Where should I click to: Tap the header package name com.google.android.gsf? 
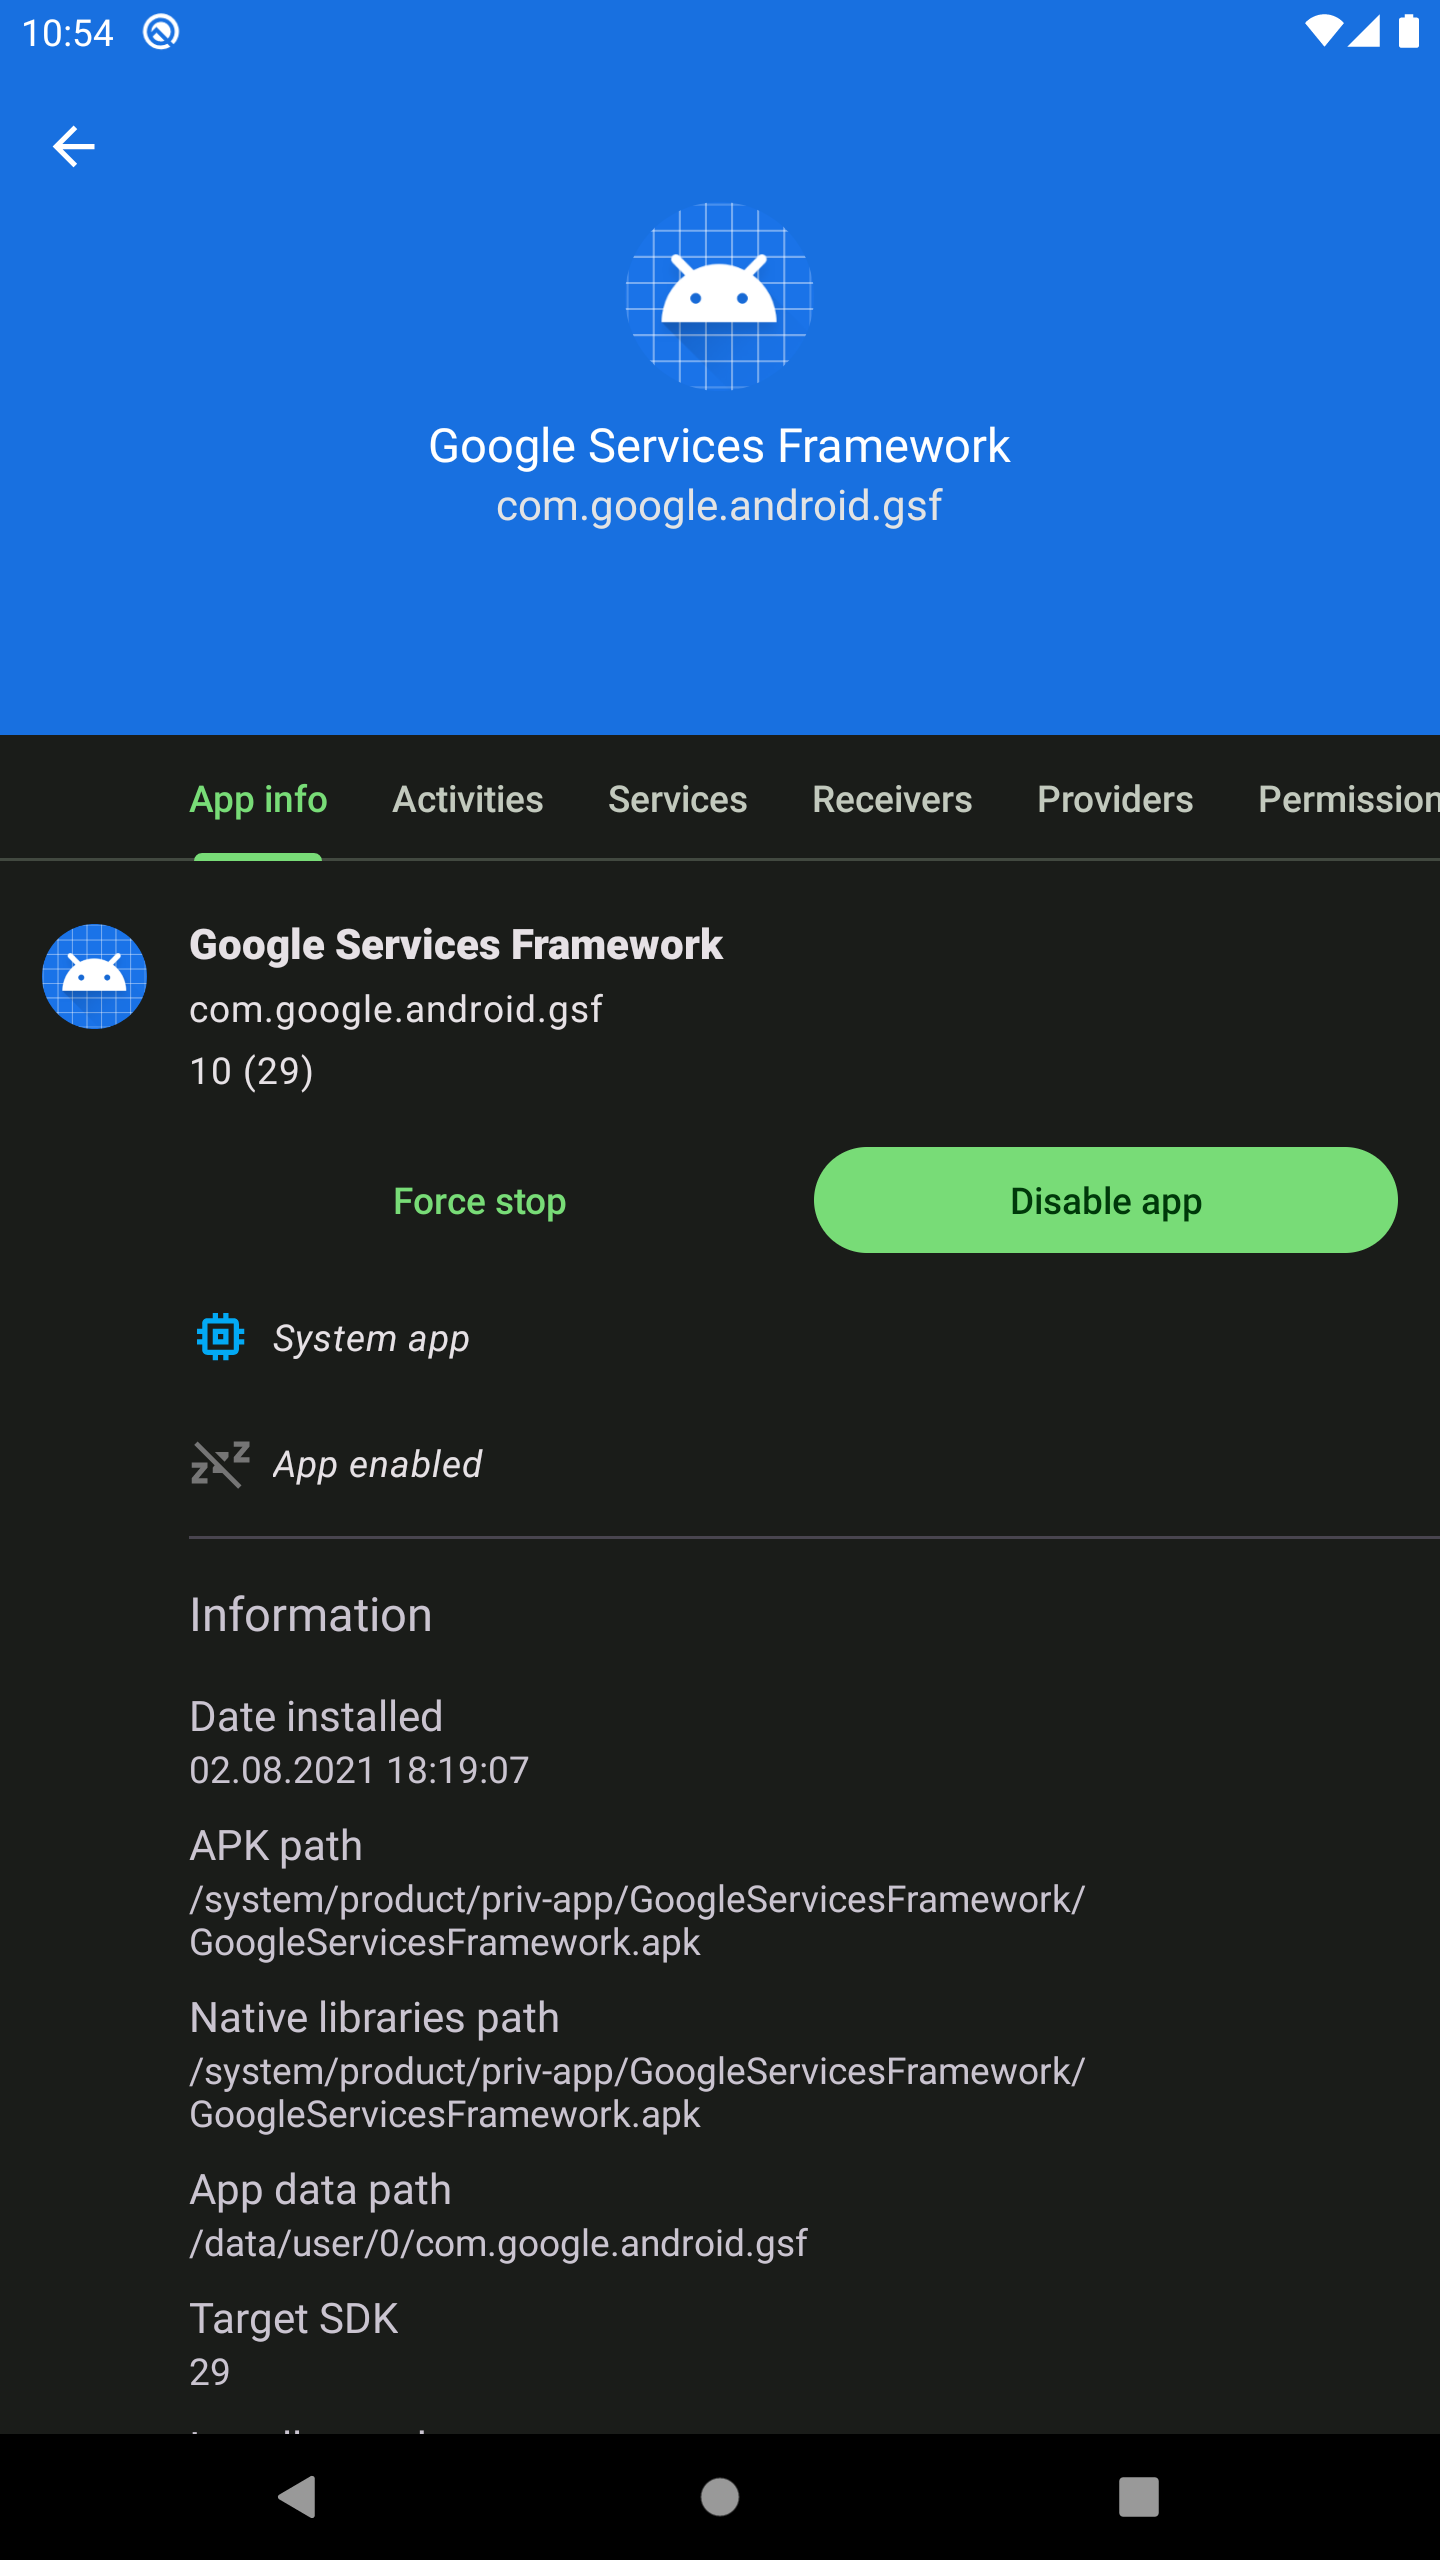coord(719,506)
